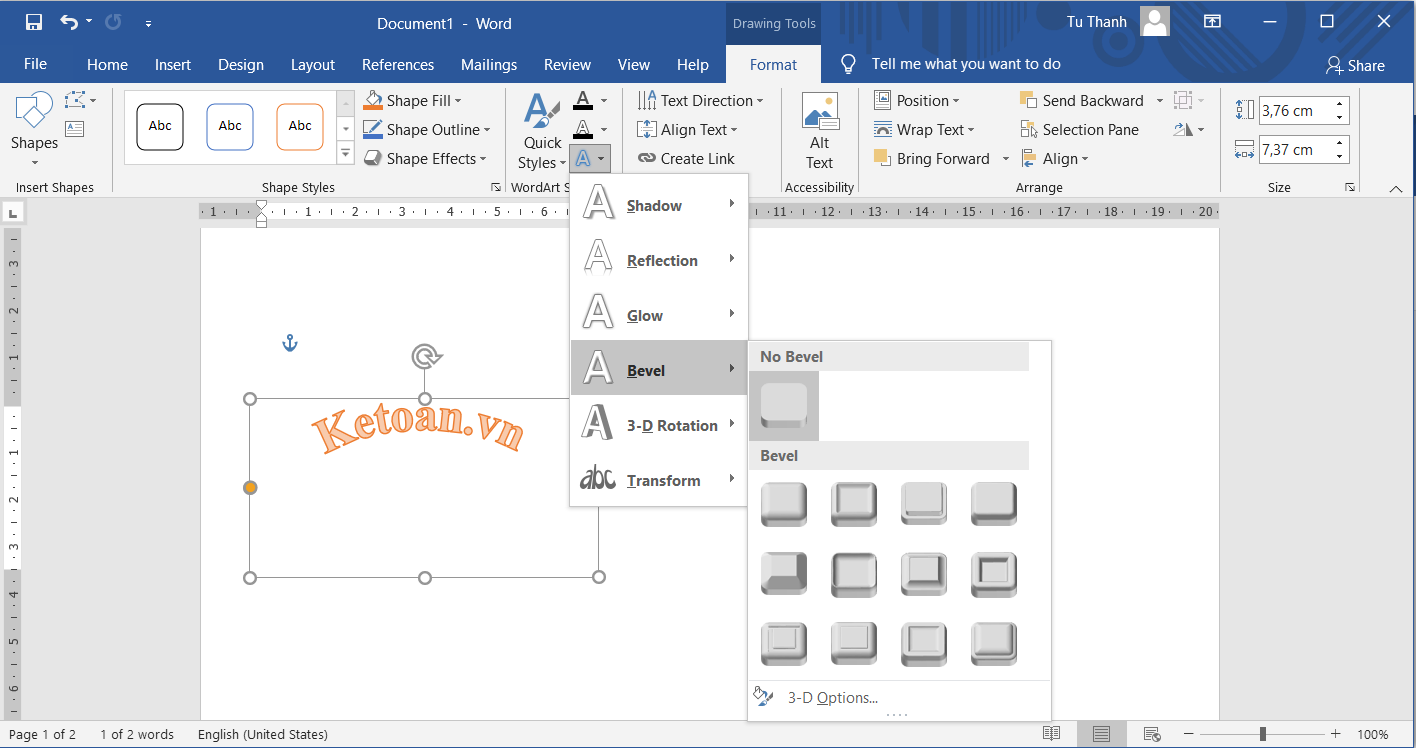The image size is (1416, 748).
Task: Select the No Bevel thumbnail option
Action: 784,406
